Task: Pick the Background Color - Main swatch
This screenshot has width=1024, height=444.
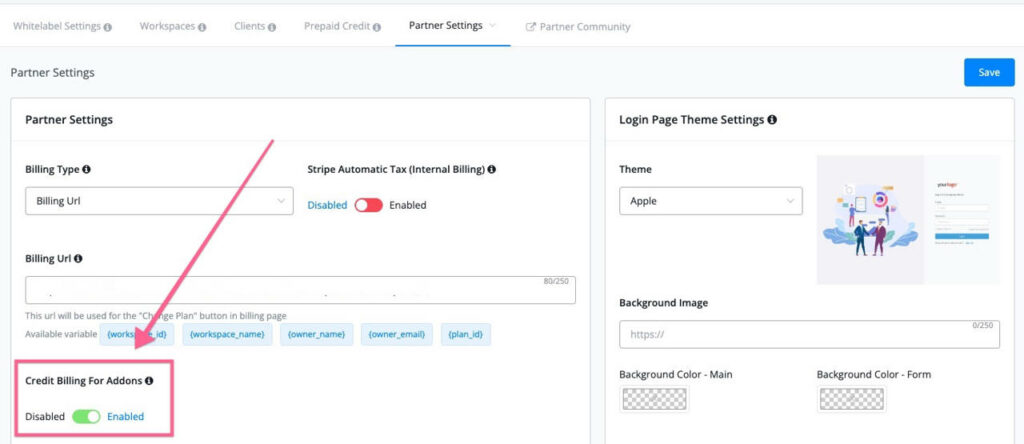Action: (x=654, y=400)
